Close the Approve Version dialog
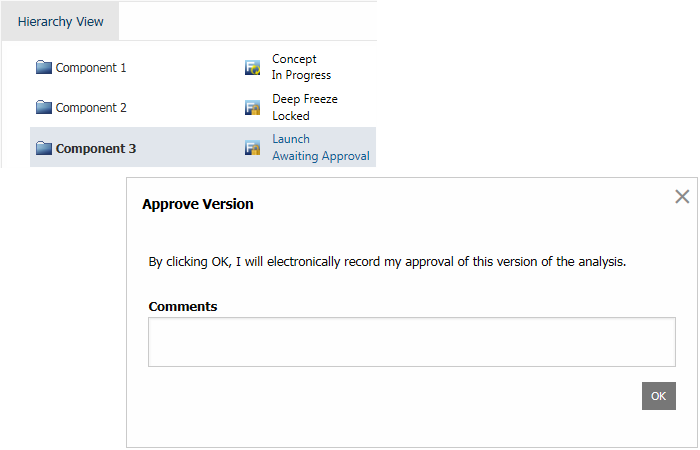Image resolution: width=700 pixels, height=450 pixels. [x=682, y=197]
